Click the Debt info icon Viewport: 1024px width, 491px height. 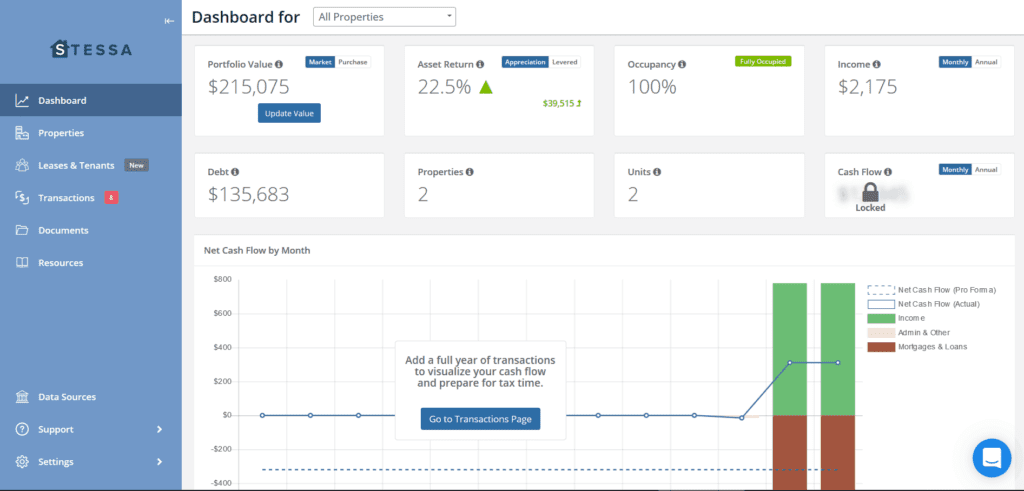point(235,172)
